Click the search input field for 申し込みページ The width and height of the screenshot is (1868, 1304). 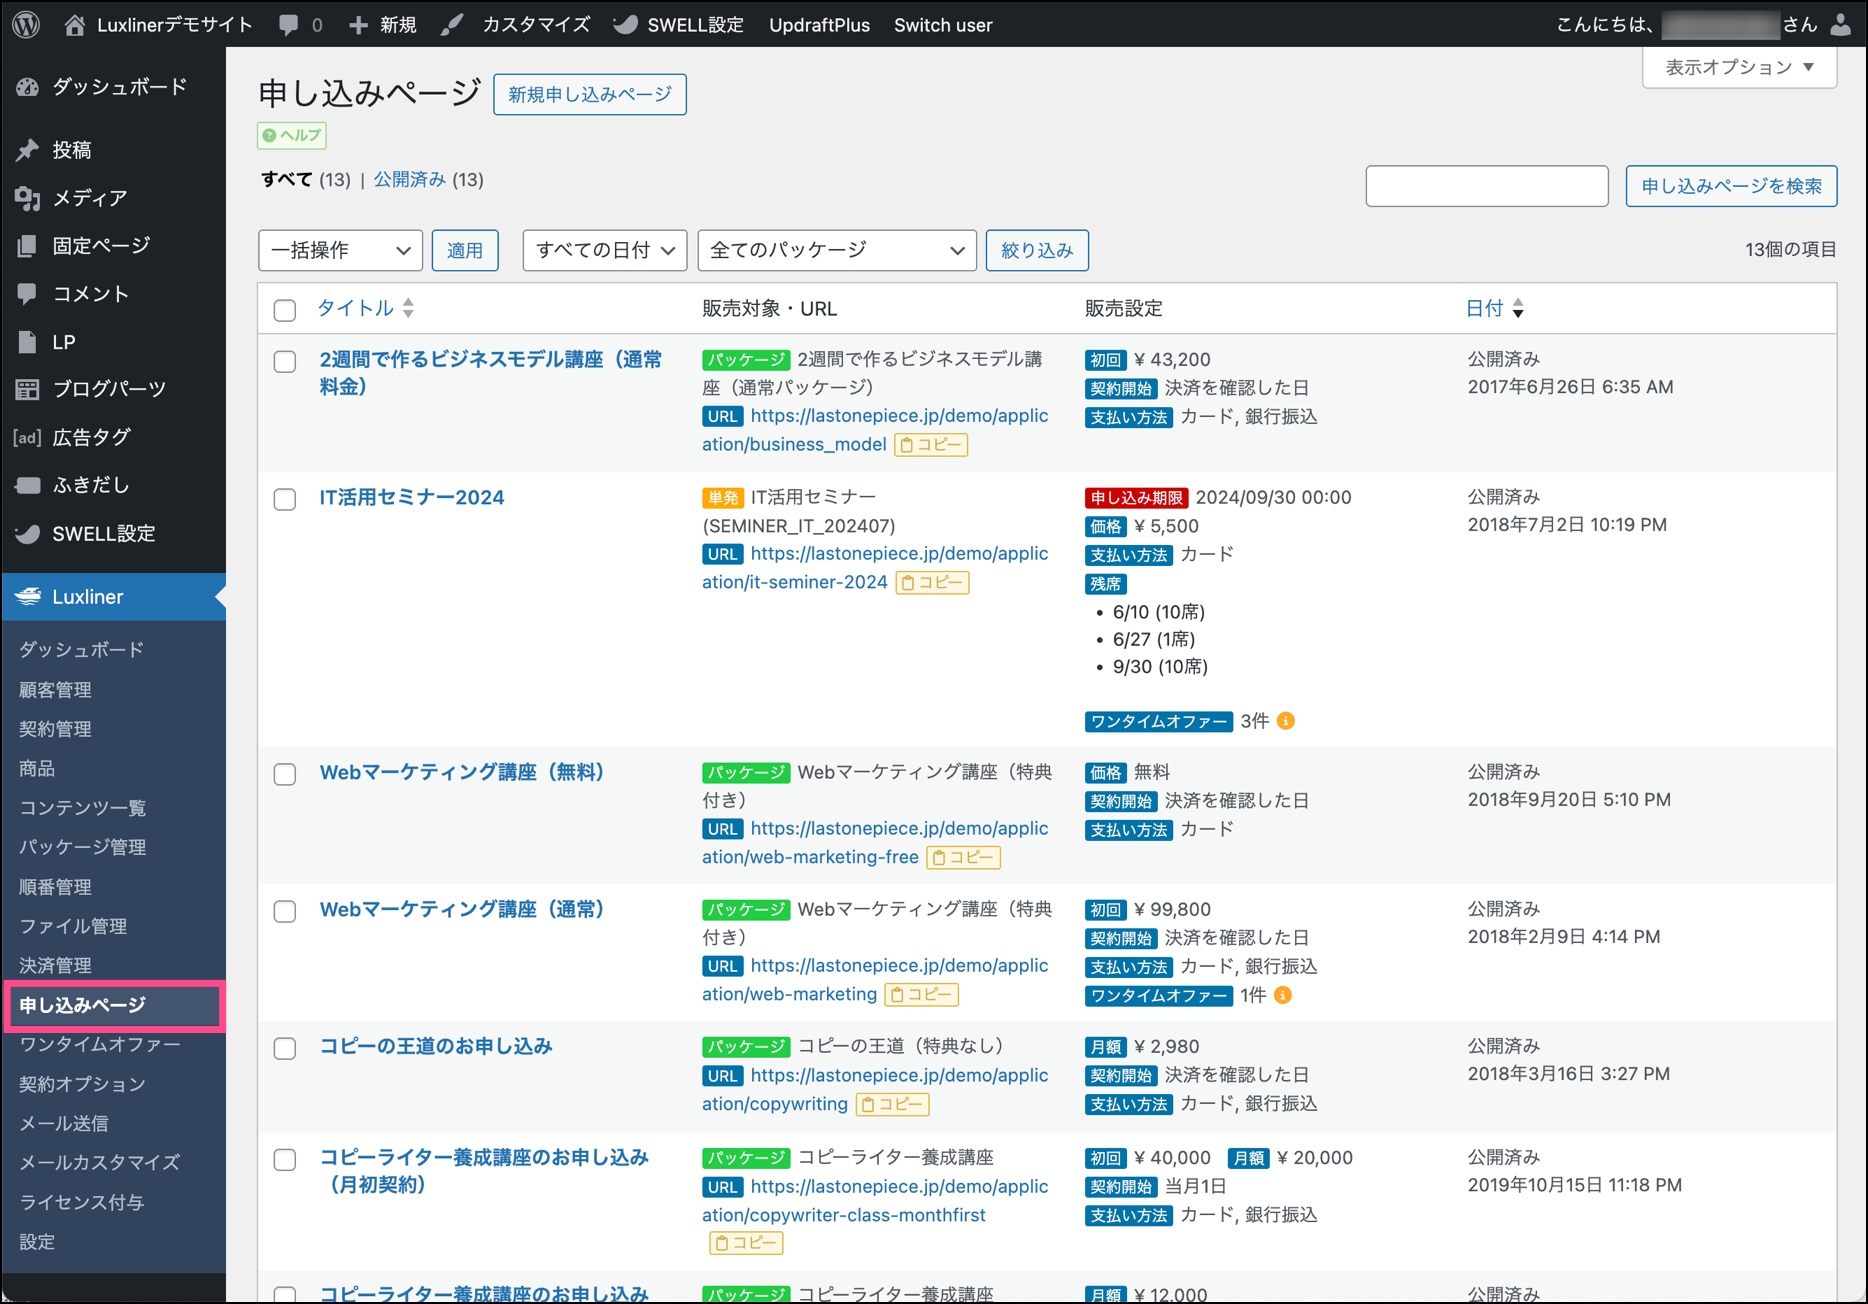(x=1486, y=186)
